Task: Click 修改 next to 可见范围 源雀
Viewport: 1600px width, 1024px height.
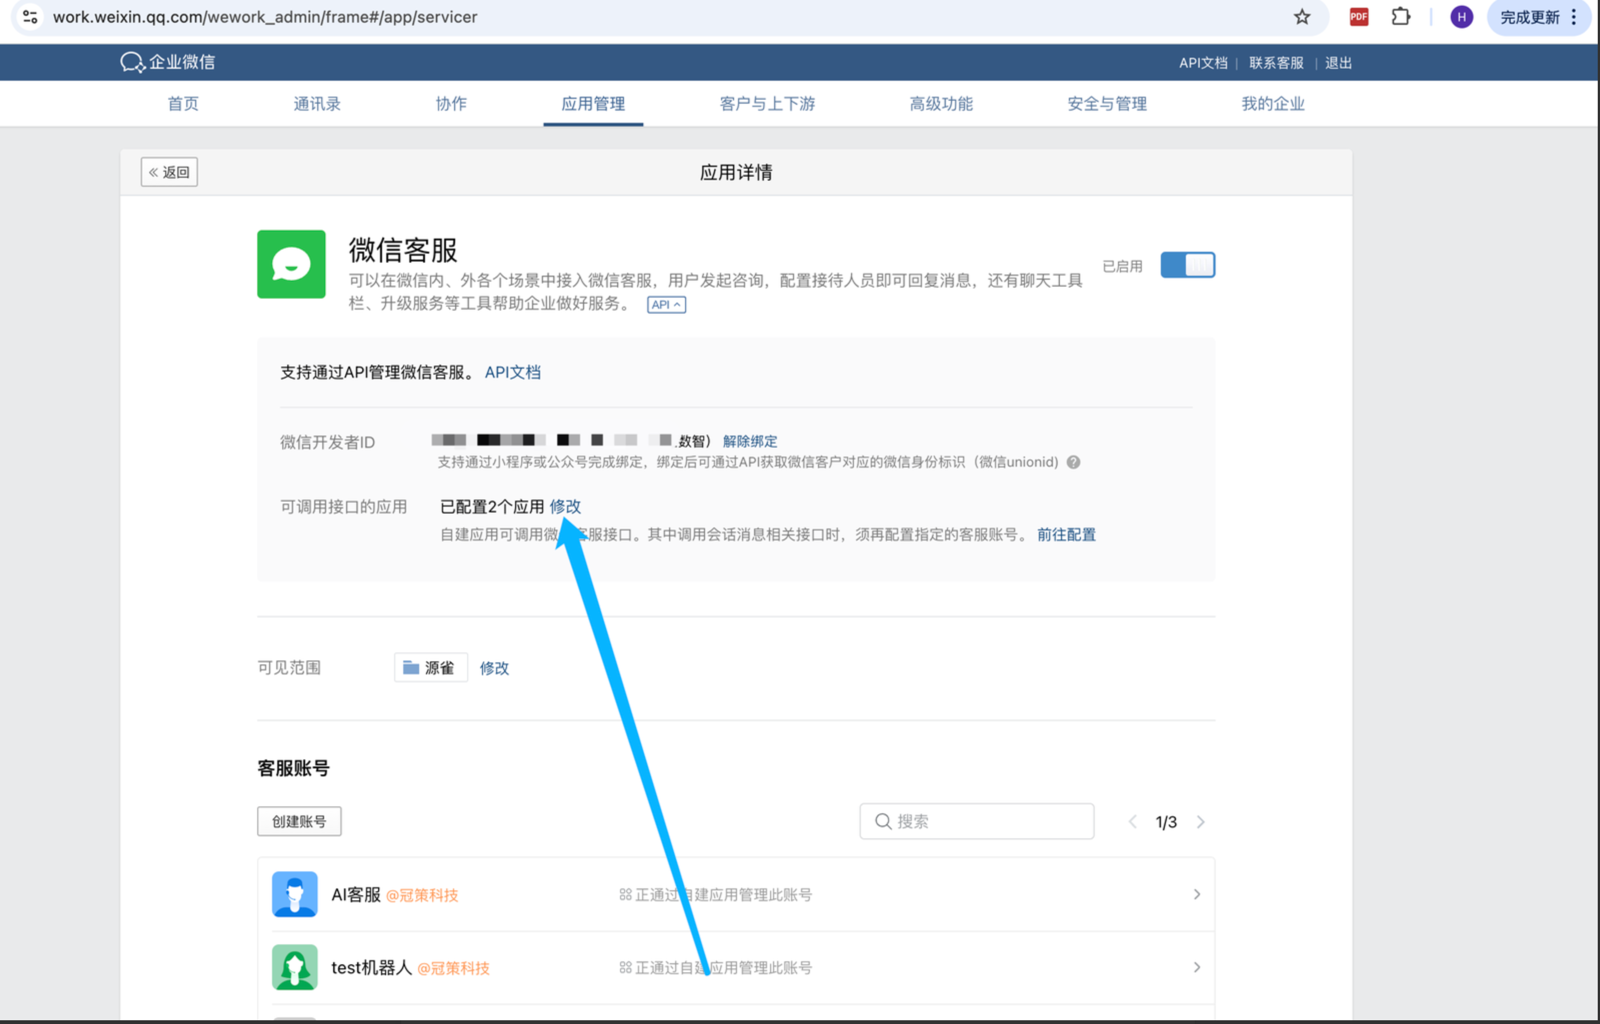Action: (x=494, y=667)
